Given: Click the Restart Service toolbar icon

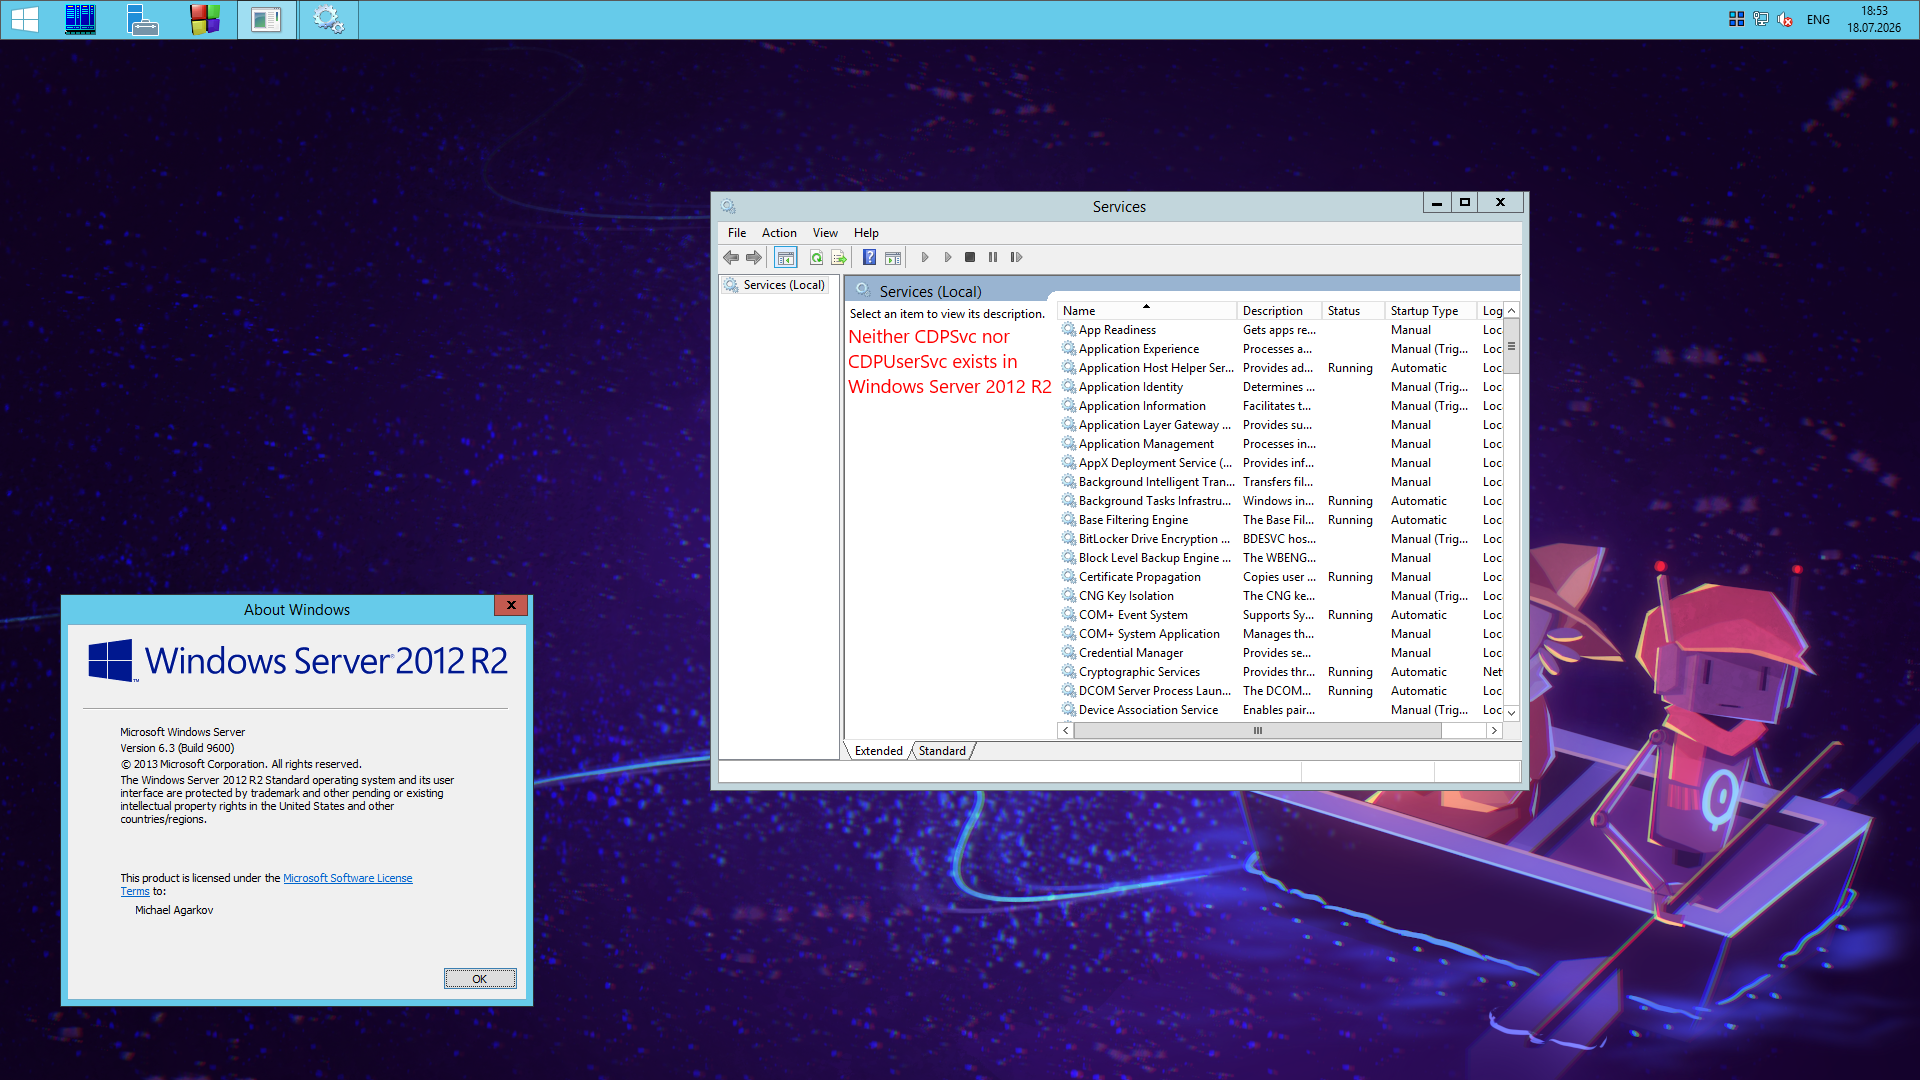Looking at the screenshot, I should tap(1016, 258).
